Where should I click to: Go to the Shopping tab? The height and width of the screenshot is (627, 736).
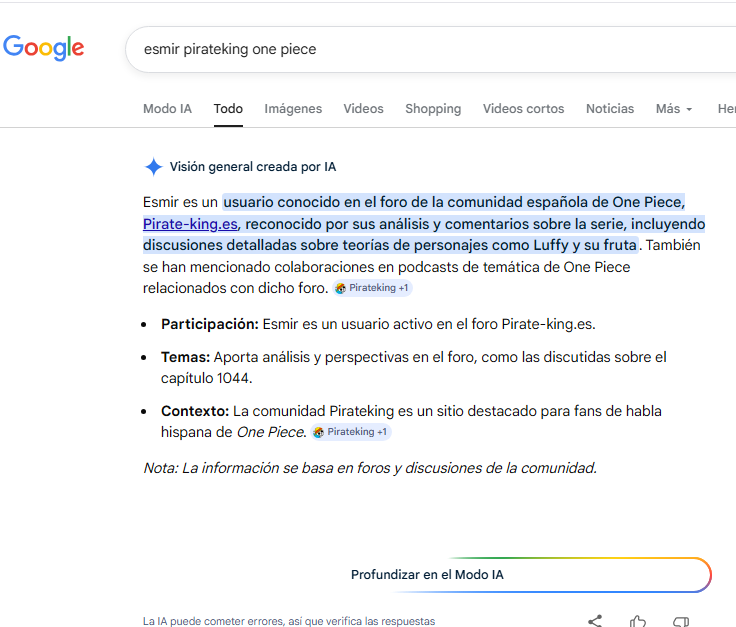433,109
